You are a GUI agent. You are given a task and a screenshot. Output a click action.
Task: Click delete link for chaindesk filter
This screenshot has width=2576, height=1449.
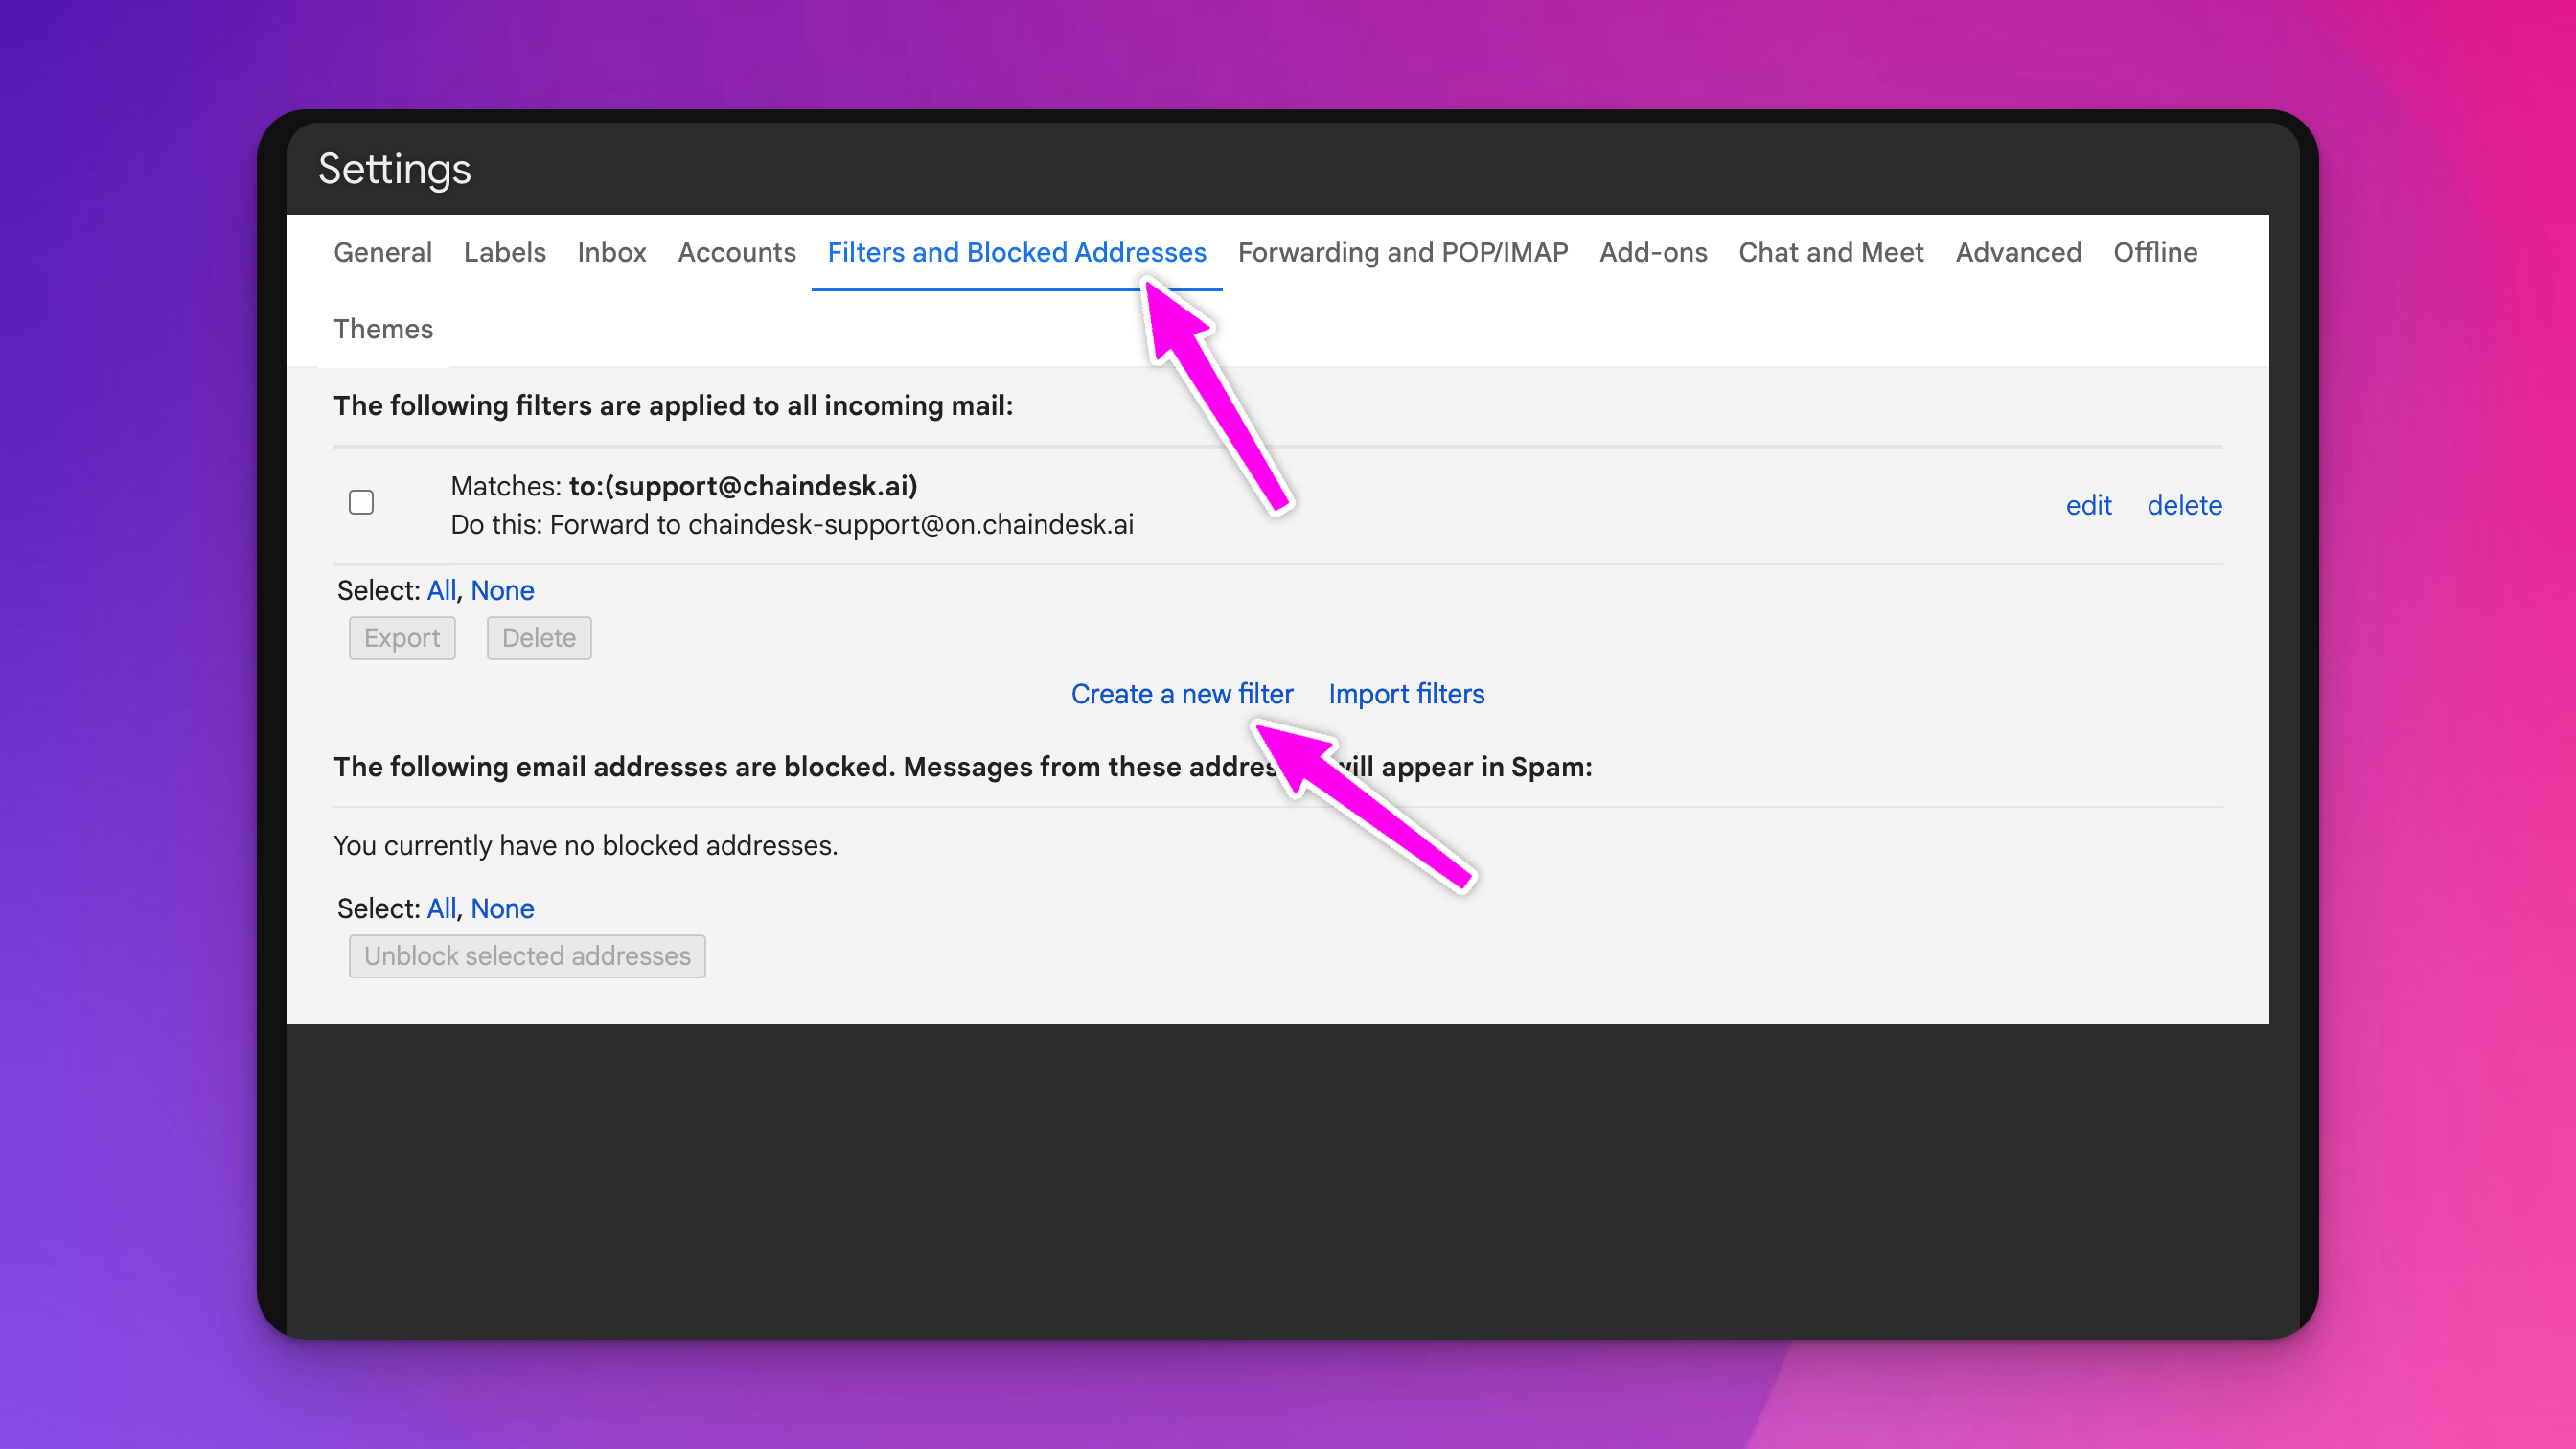click(2184, 505)
